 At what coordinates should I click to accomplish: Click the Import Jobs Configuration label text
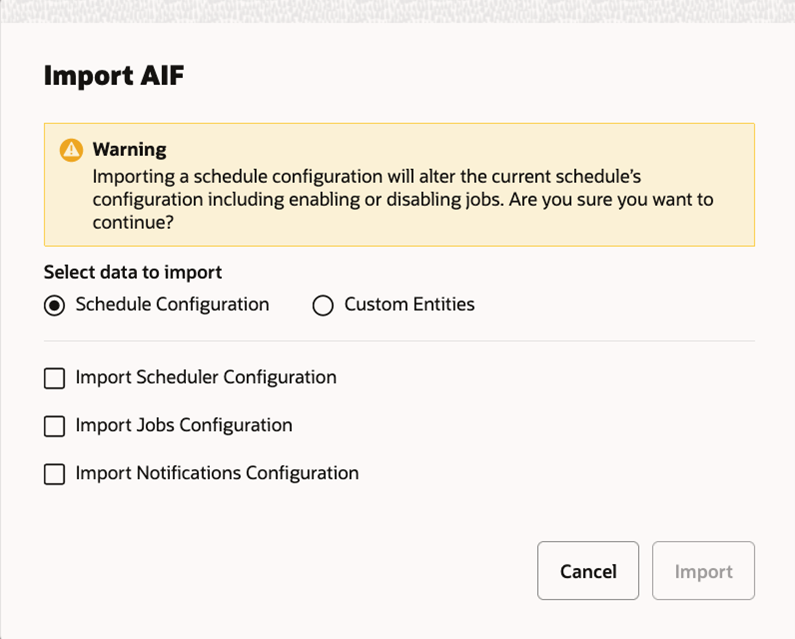184,425
